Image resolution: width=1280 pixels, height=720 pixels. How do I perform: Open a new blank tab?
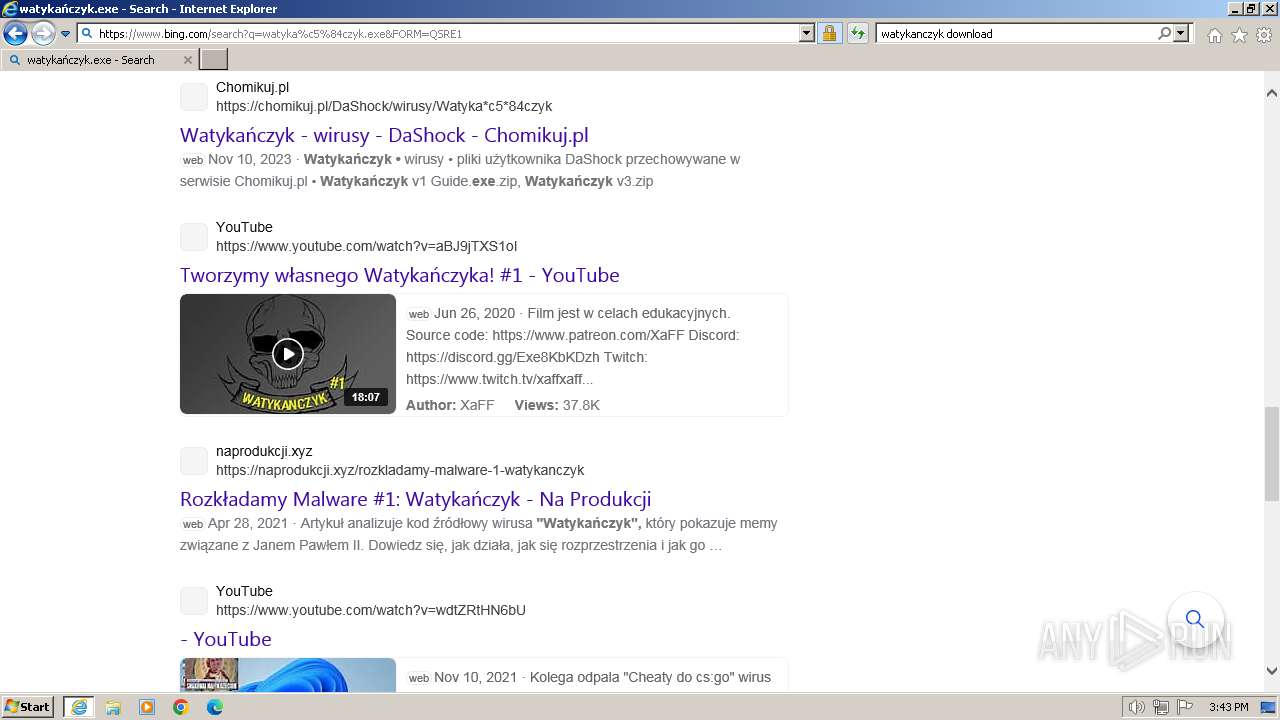click(x=214, y=60)
